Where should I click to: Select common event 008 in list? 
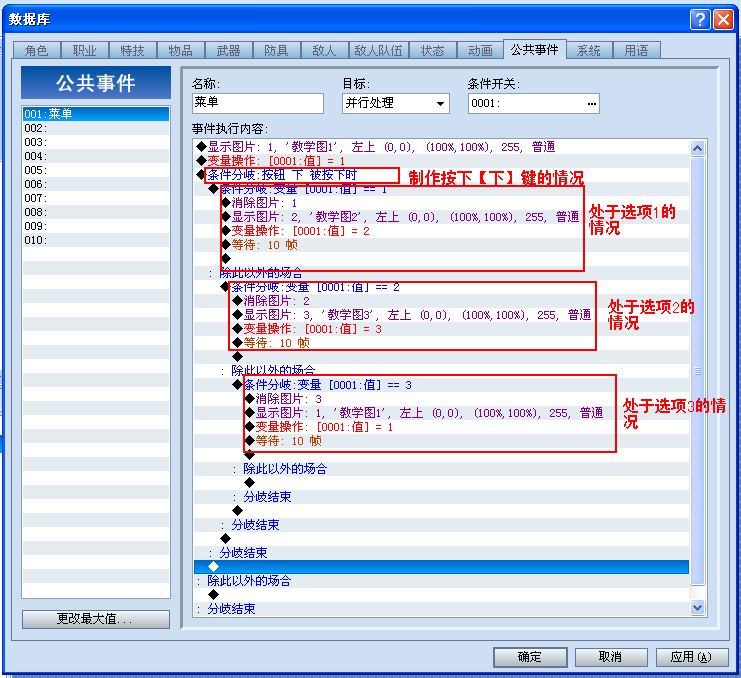[96, 212]
